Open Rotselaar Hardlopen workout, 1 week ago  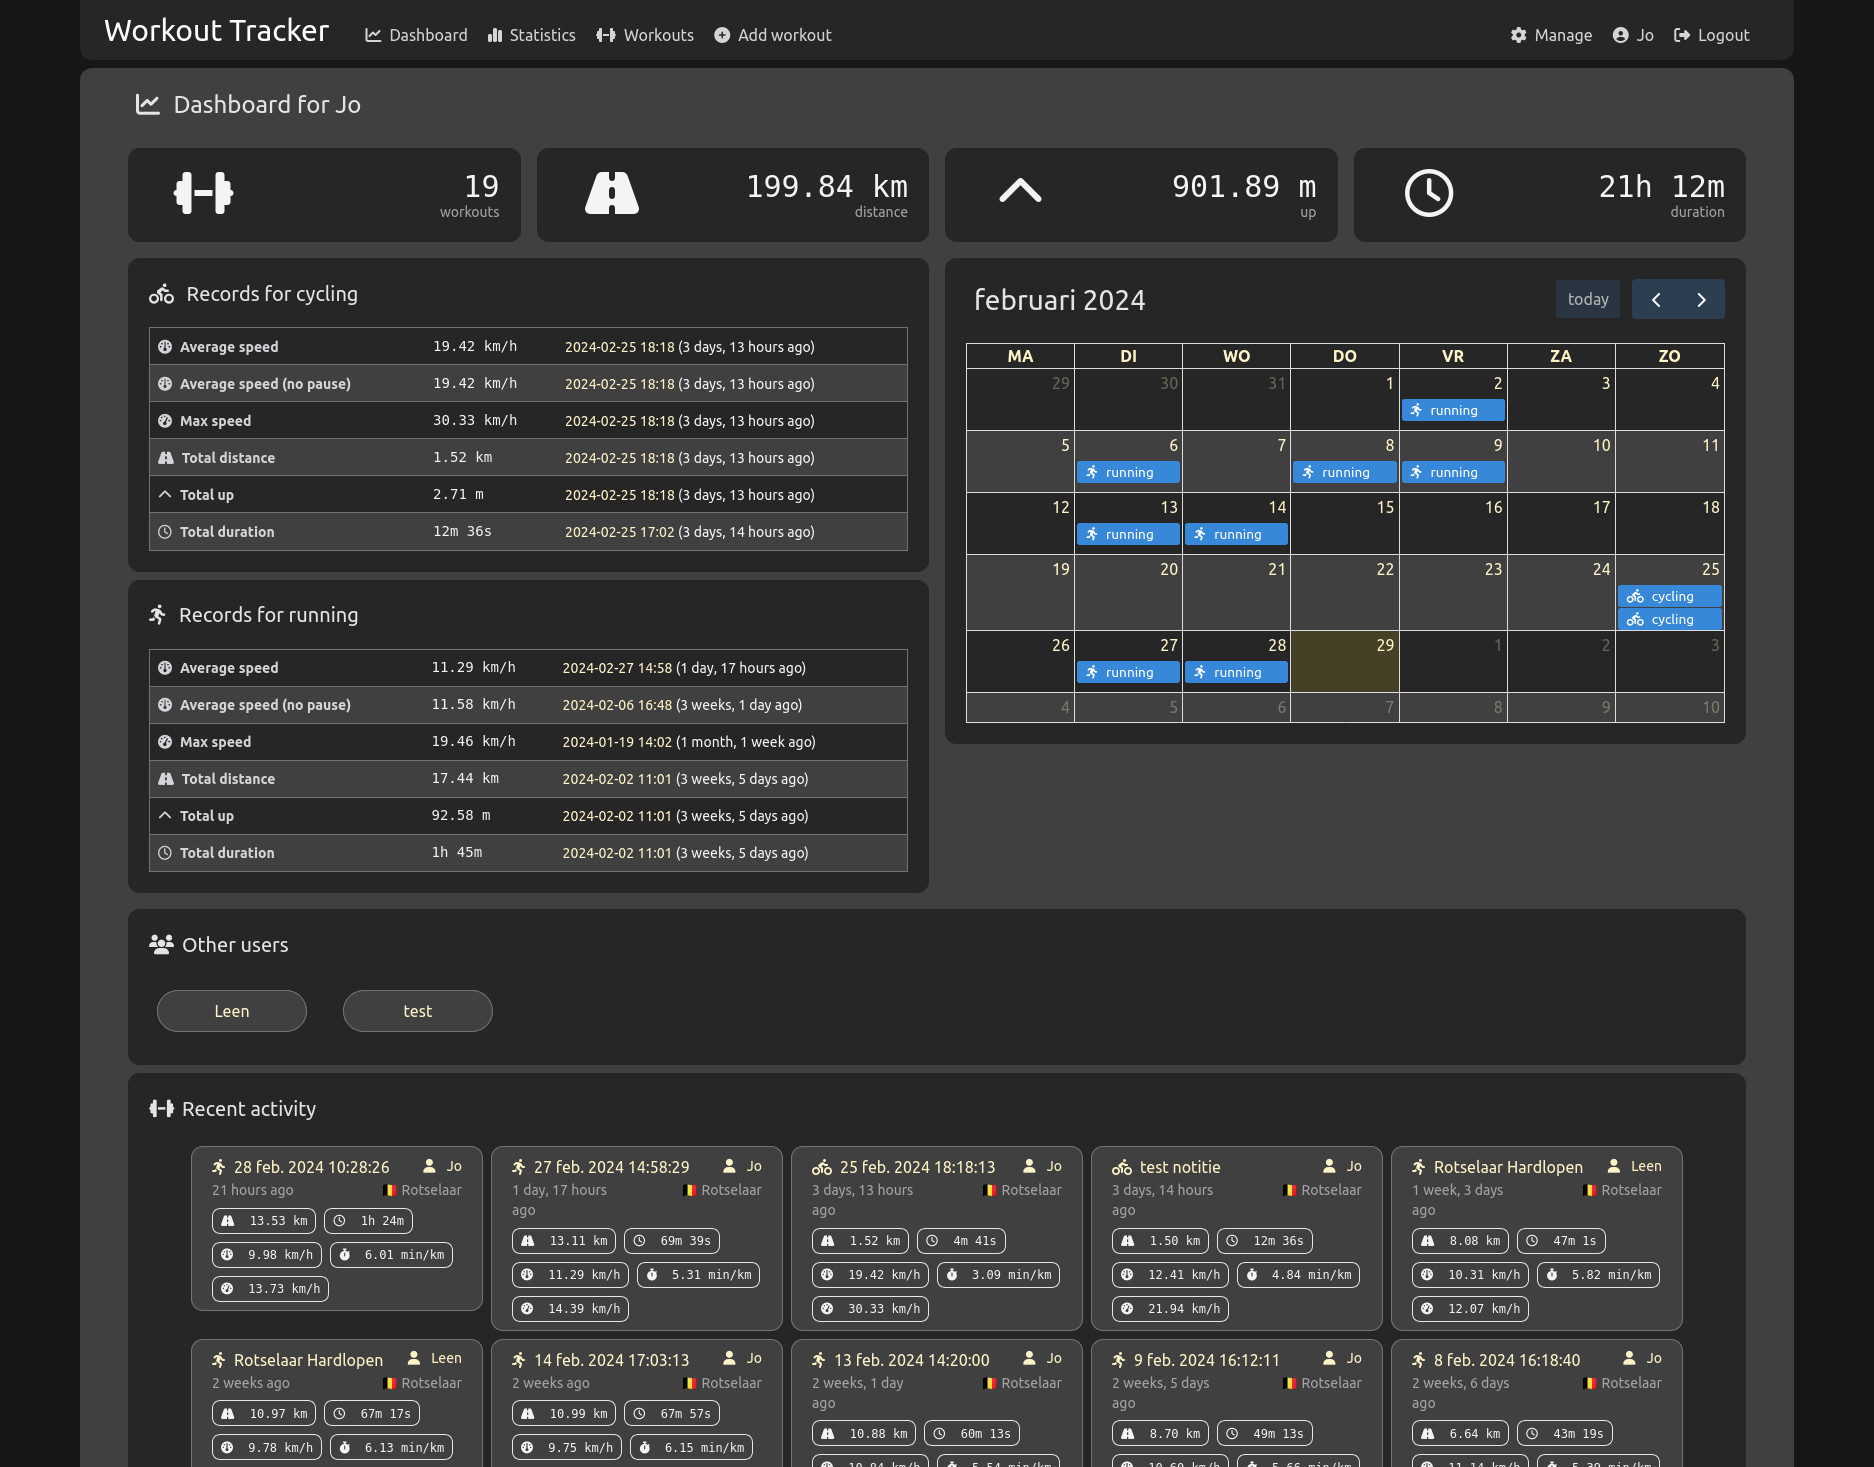[1508, 1167]
